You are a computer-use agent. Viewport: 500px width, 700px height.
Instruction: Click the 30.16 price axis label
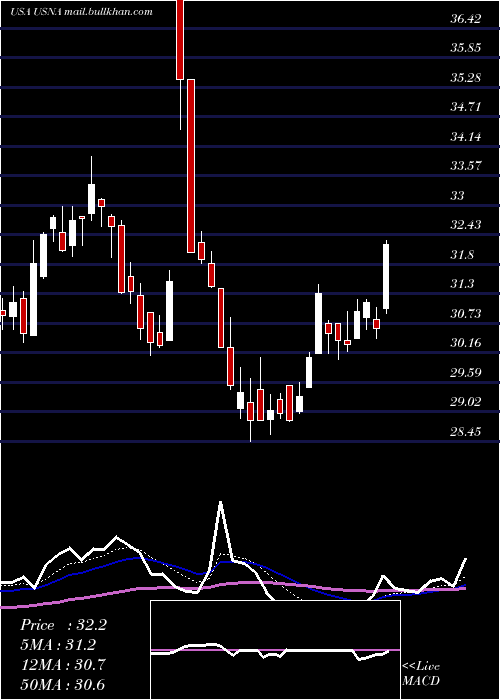point(466,343)
